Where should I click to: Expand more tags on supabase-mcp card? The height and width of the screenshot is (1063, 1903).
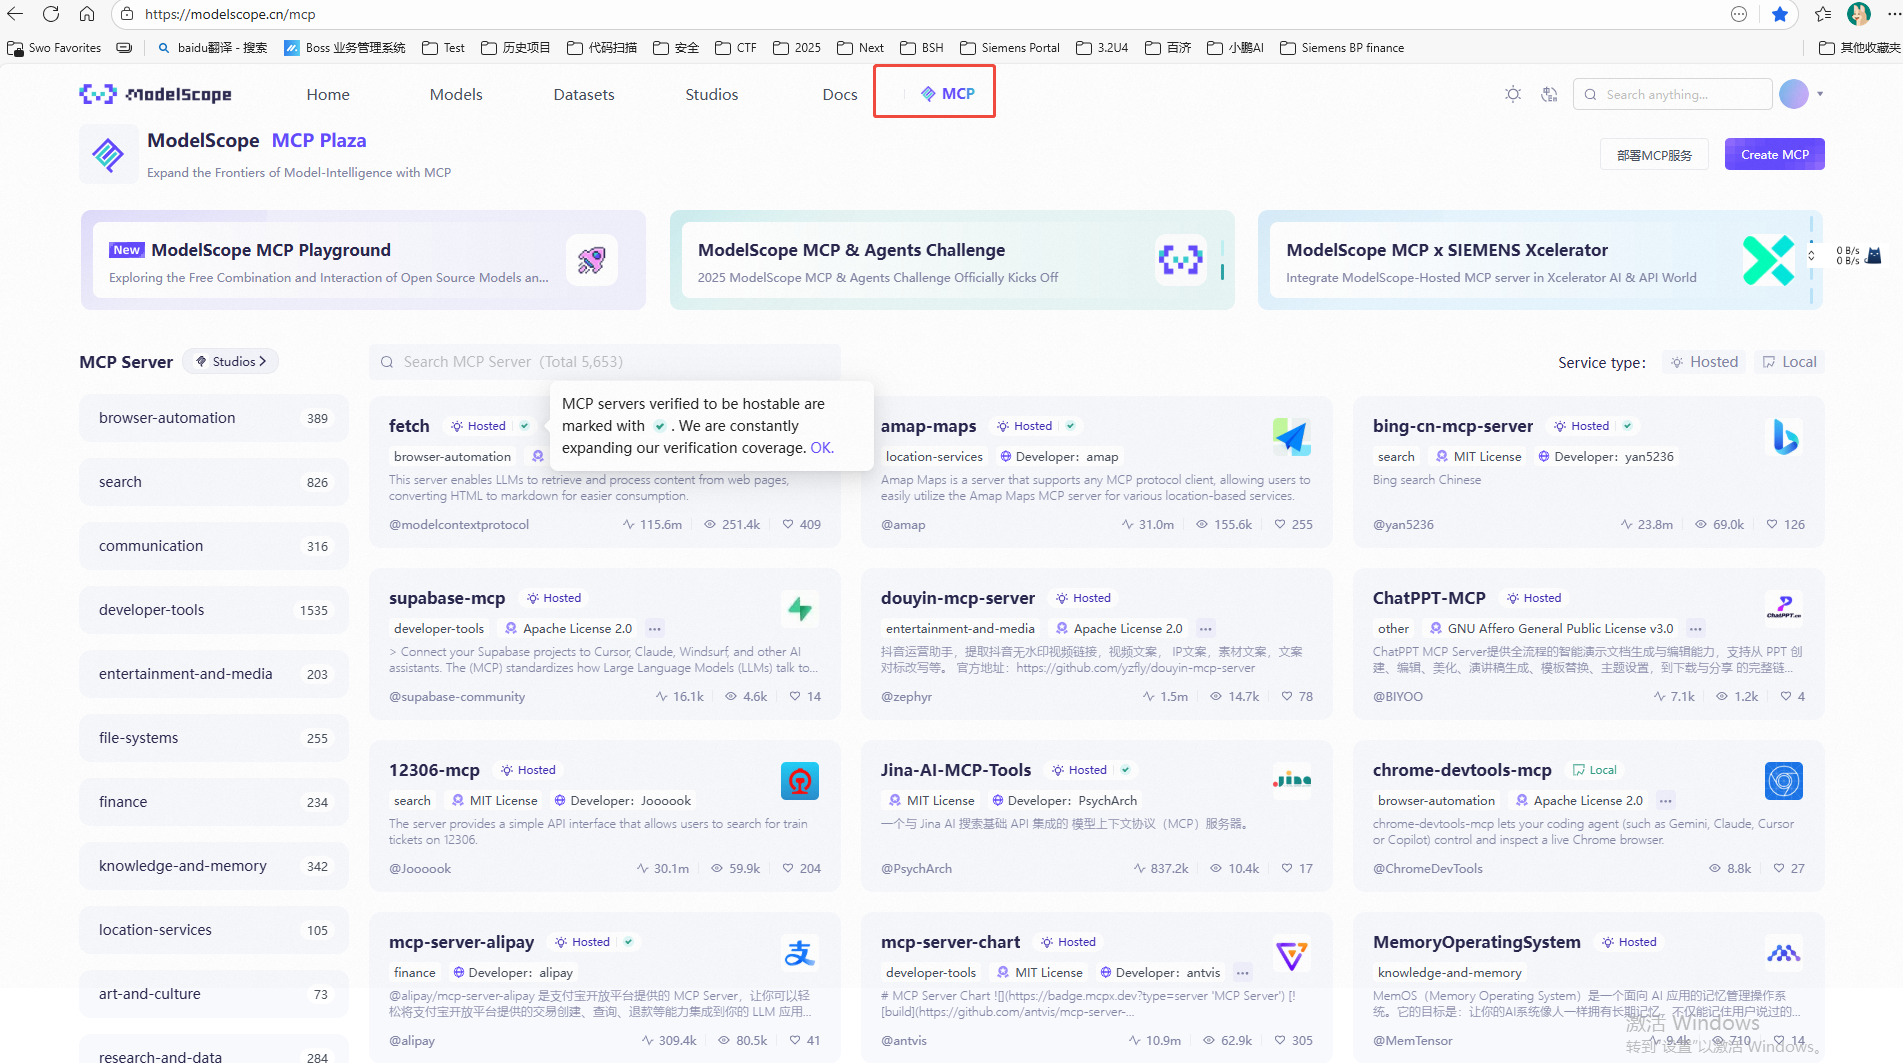click(655, 628)
